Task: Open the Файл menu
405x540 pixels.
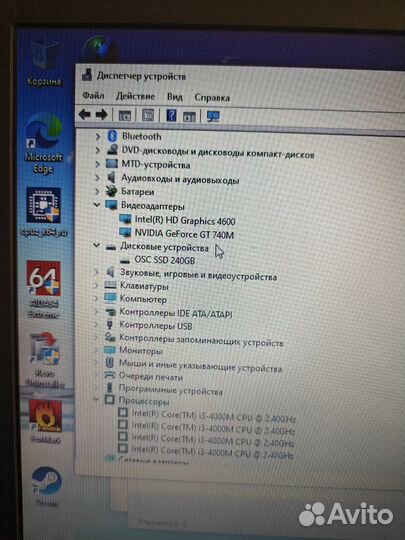Action: tap(93, 95)
